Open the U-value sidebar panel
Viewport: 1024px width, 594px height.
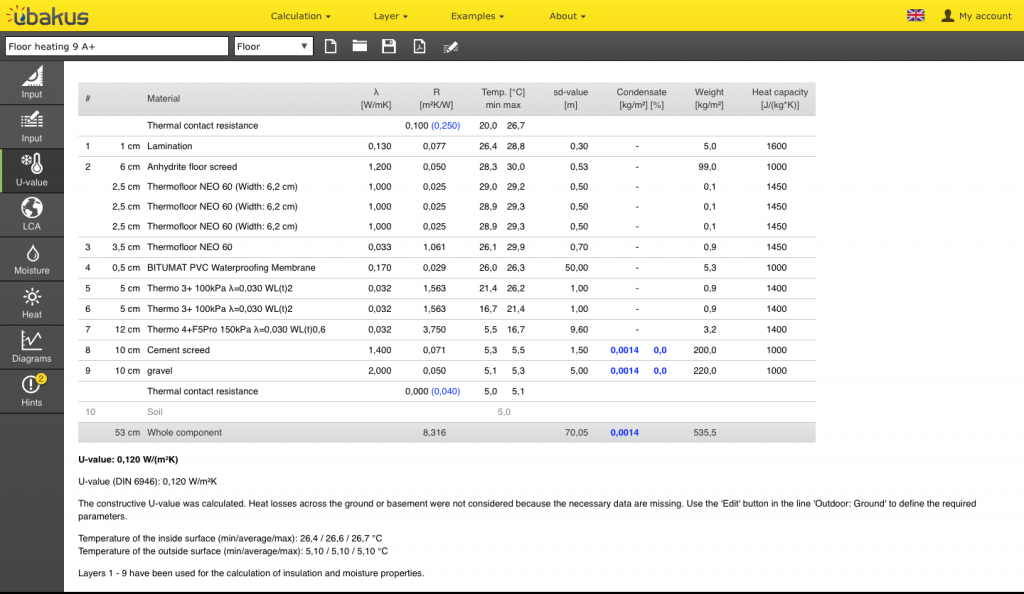pyautogui.click(x=32, y=170)
